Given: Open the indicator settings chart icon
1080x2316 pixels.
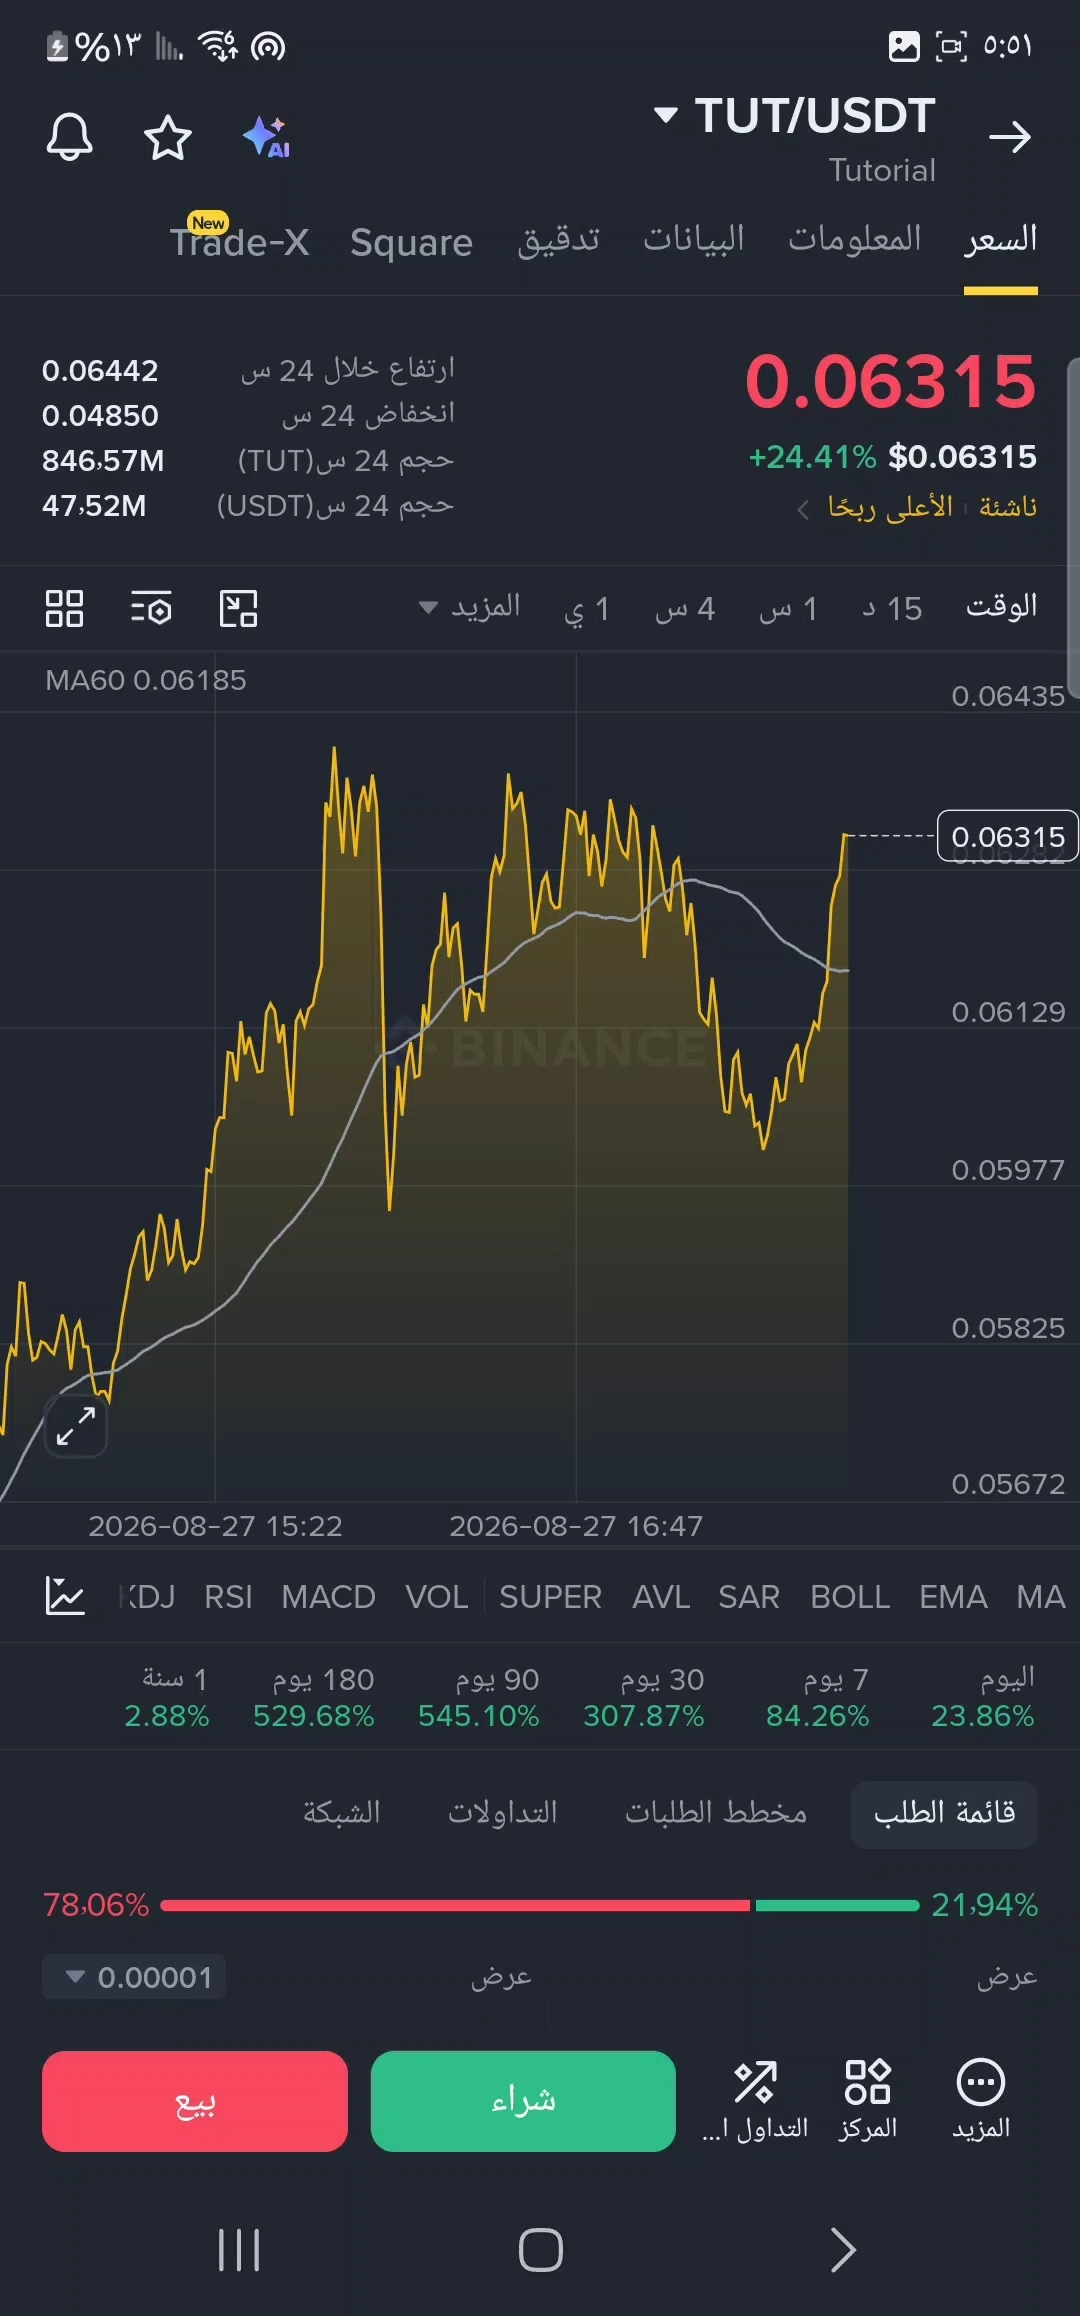Looking at the screenshot, I should click(65, 1596).
